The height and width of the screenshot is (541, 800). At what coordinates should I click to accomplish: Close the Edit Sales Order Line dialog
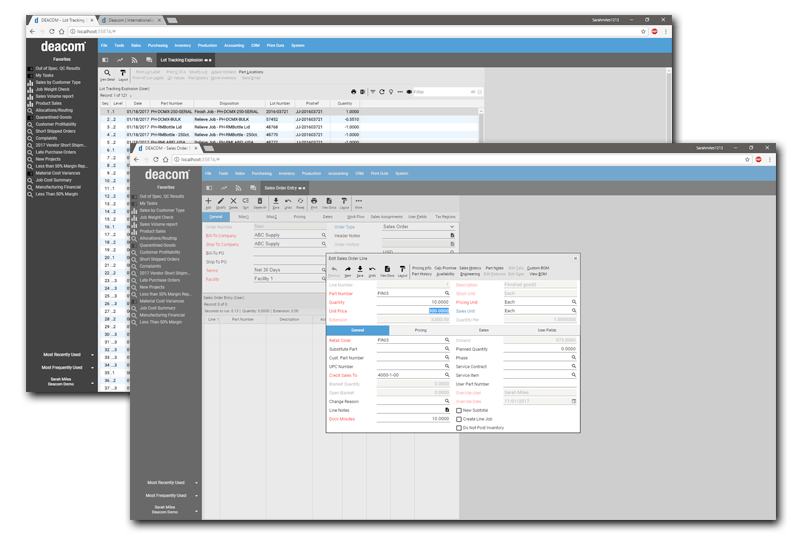(x=575, y=258)
